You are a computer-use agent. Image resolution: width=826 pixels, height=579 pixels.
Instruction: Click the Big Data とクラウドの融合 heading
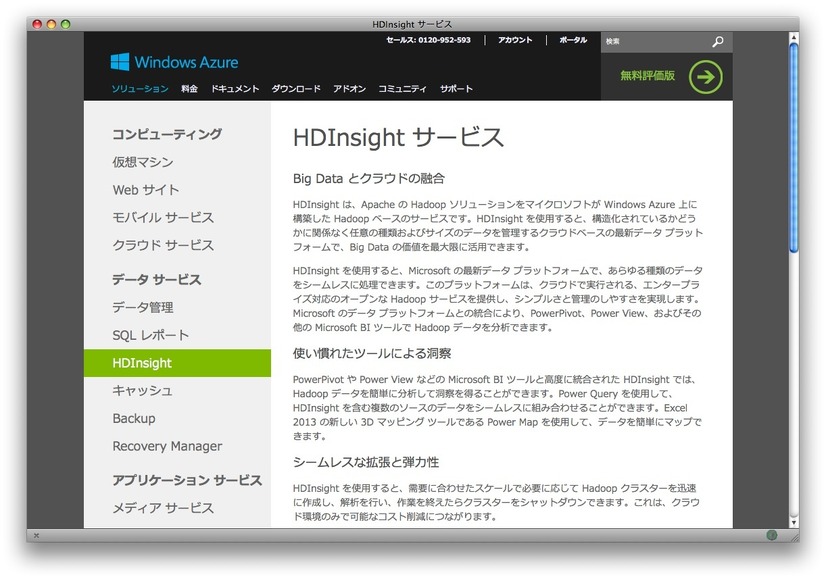pos(369,179)
